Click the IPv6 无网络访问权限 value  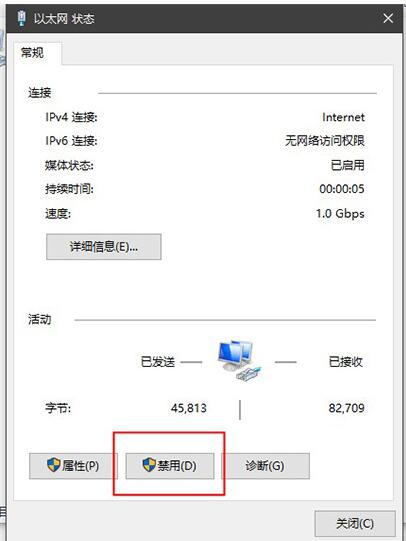click(x=325, y=141)
